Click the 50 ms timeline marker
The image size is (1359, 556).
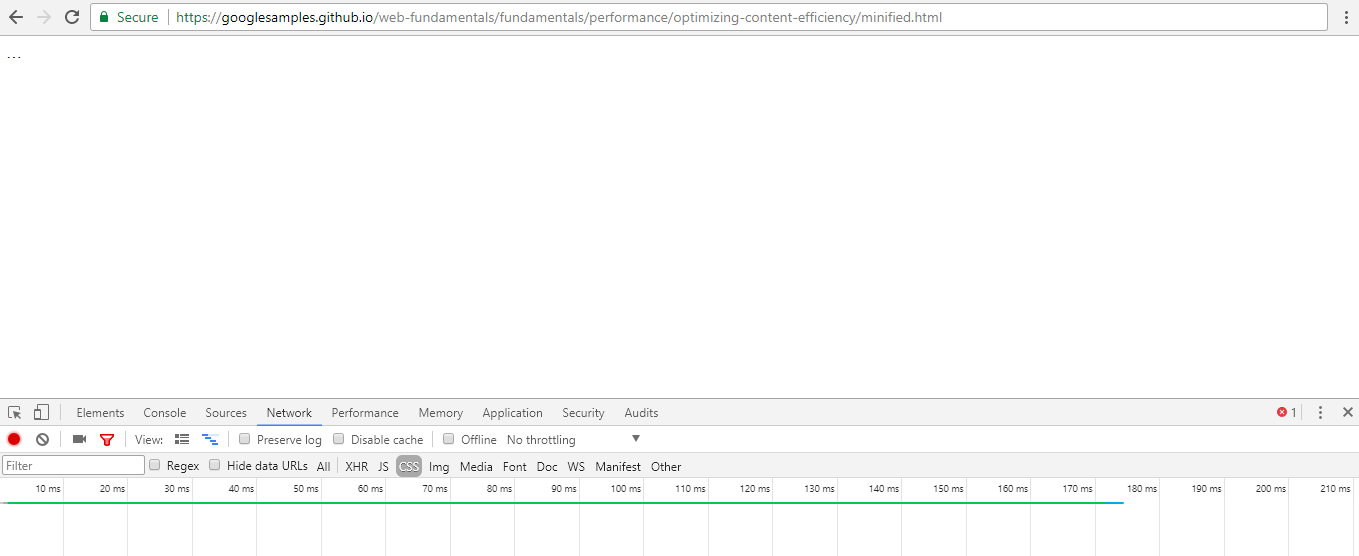coord(306,489)
